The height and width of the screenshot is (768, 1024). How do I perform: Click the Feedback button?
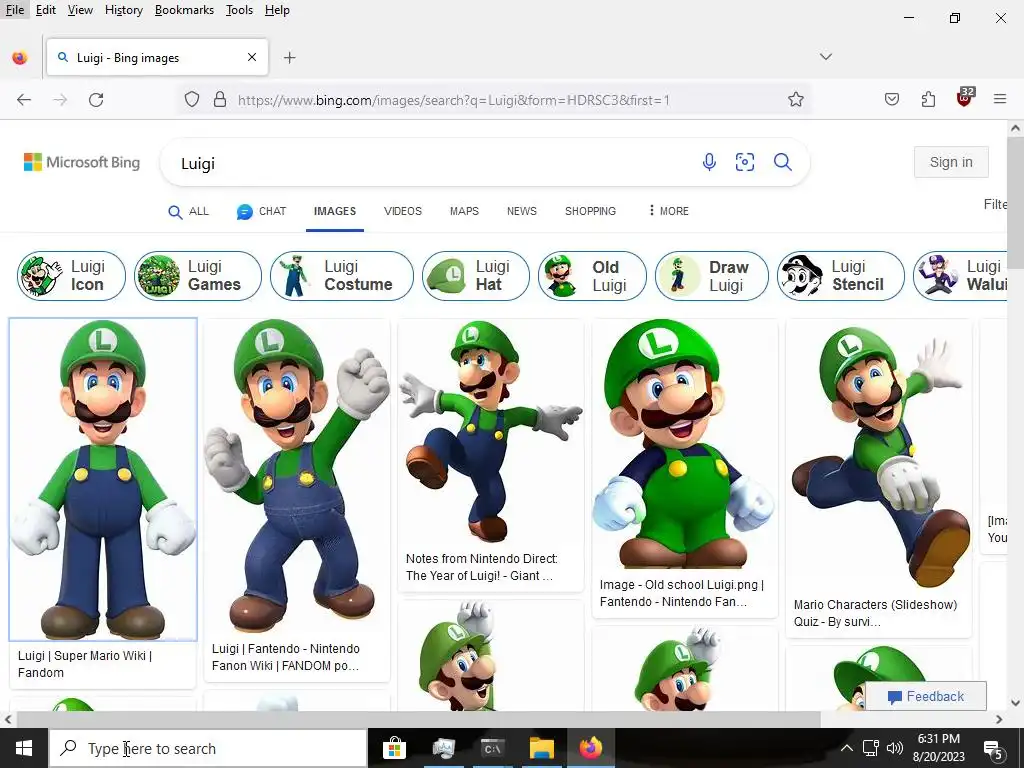(x=926, y=696)
